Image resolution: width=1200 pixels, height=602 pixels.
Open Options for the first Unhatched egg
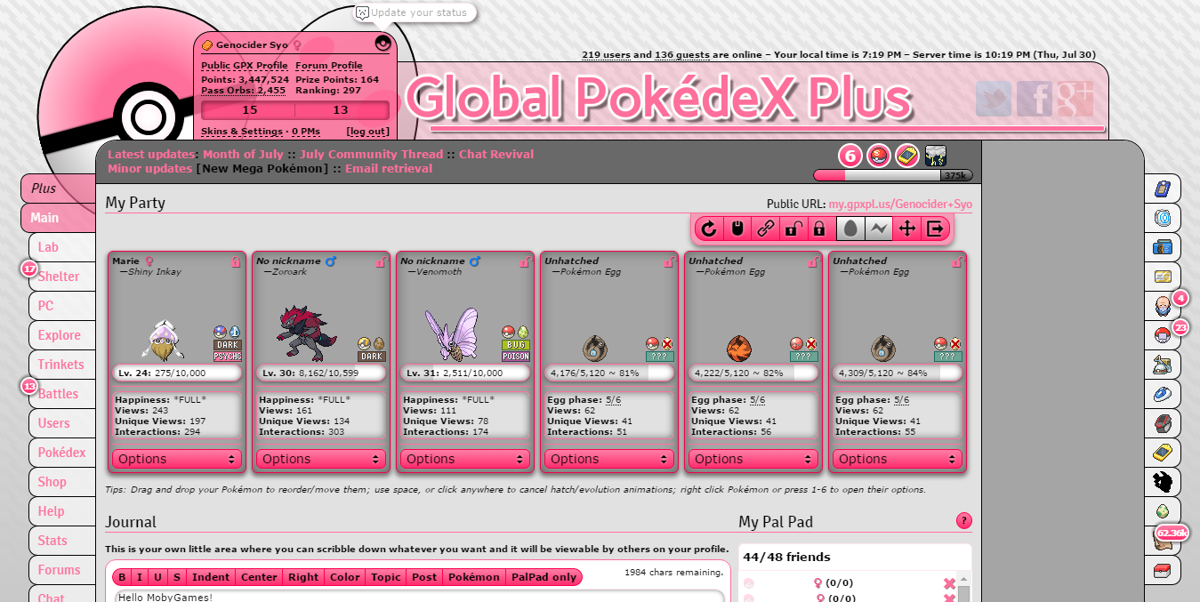(x=608, y=459)
